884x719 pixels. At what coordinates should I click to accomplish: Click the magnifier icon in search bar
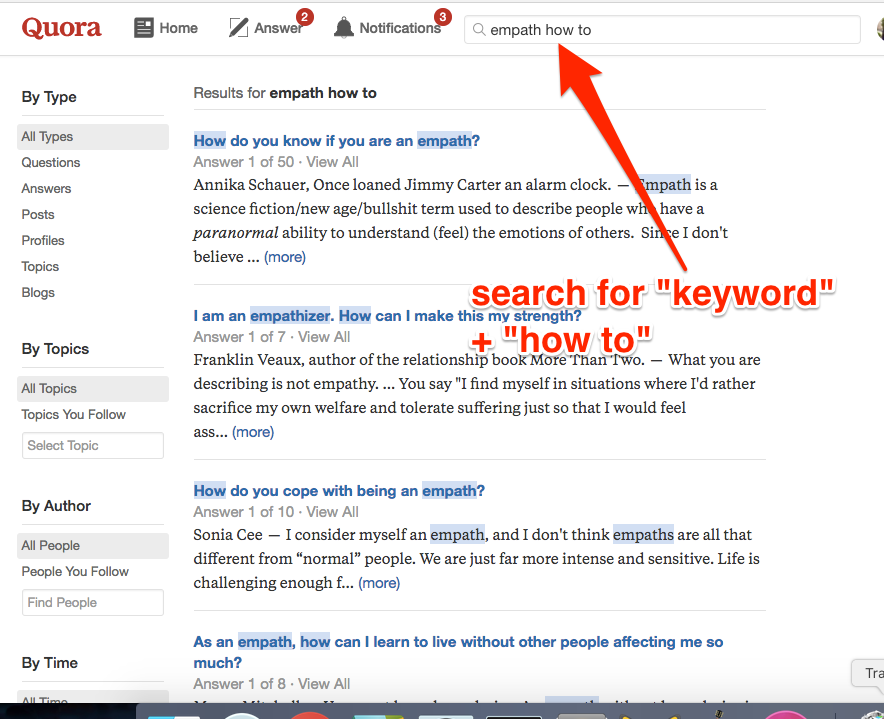479,29
